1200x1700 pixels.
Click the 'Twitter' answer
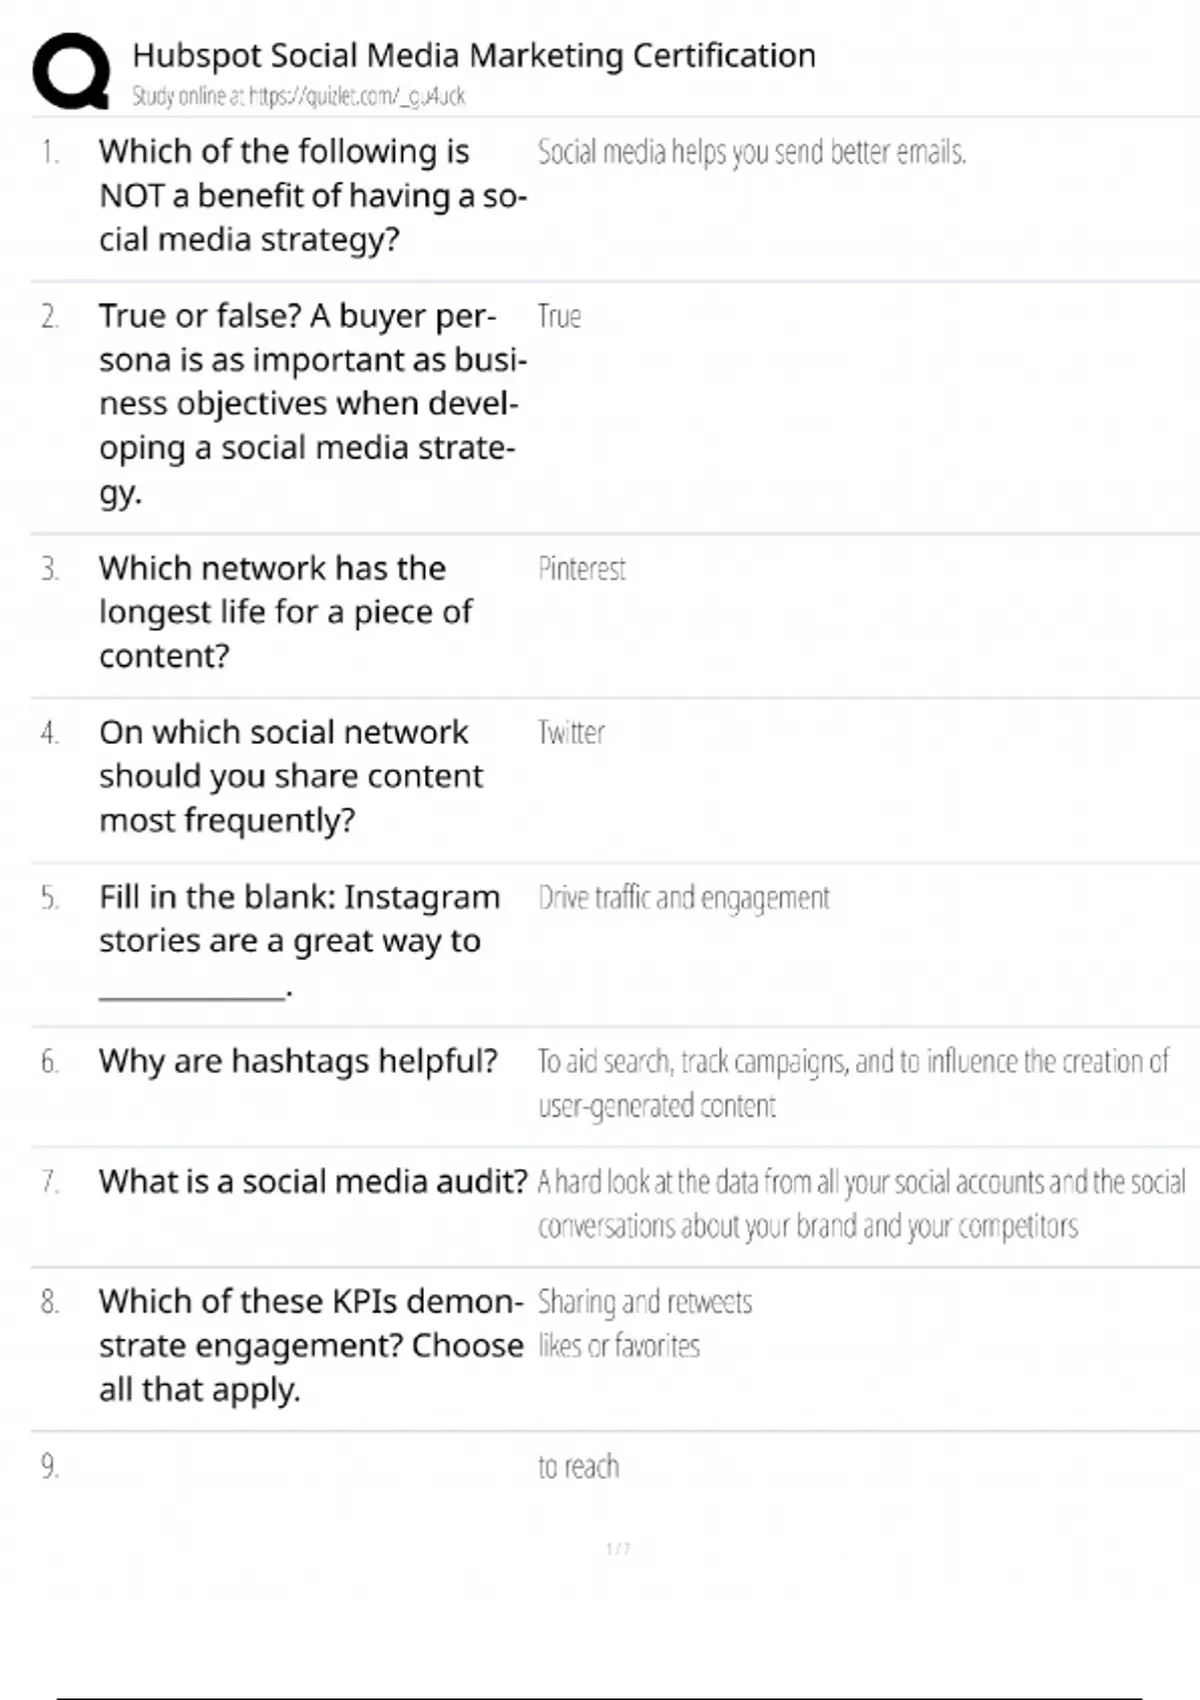coord(571,733)
